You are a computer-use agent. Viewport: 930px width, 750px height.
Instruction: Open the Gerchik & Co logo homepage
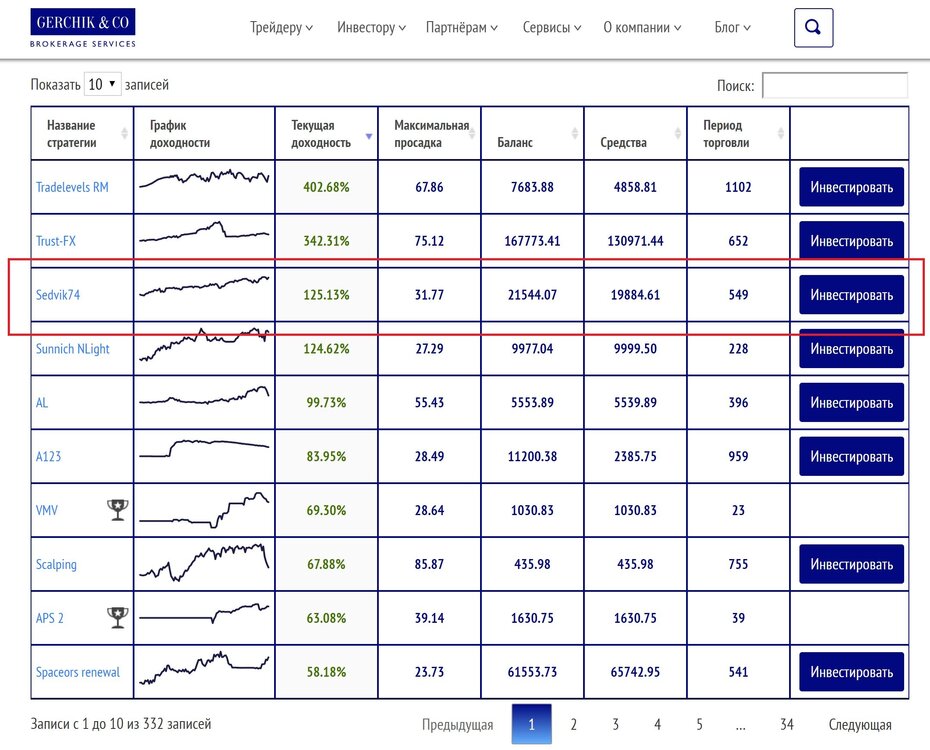tap(82, 28)
